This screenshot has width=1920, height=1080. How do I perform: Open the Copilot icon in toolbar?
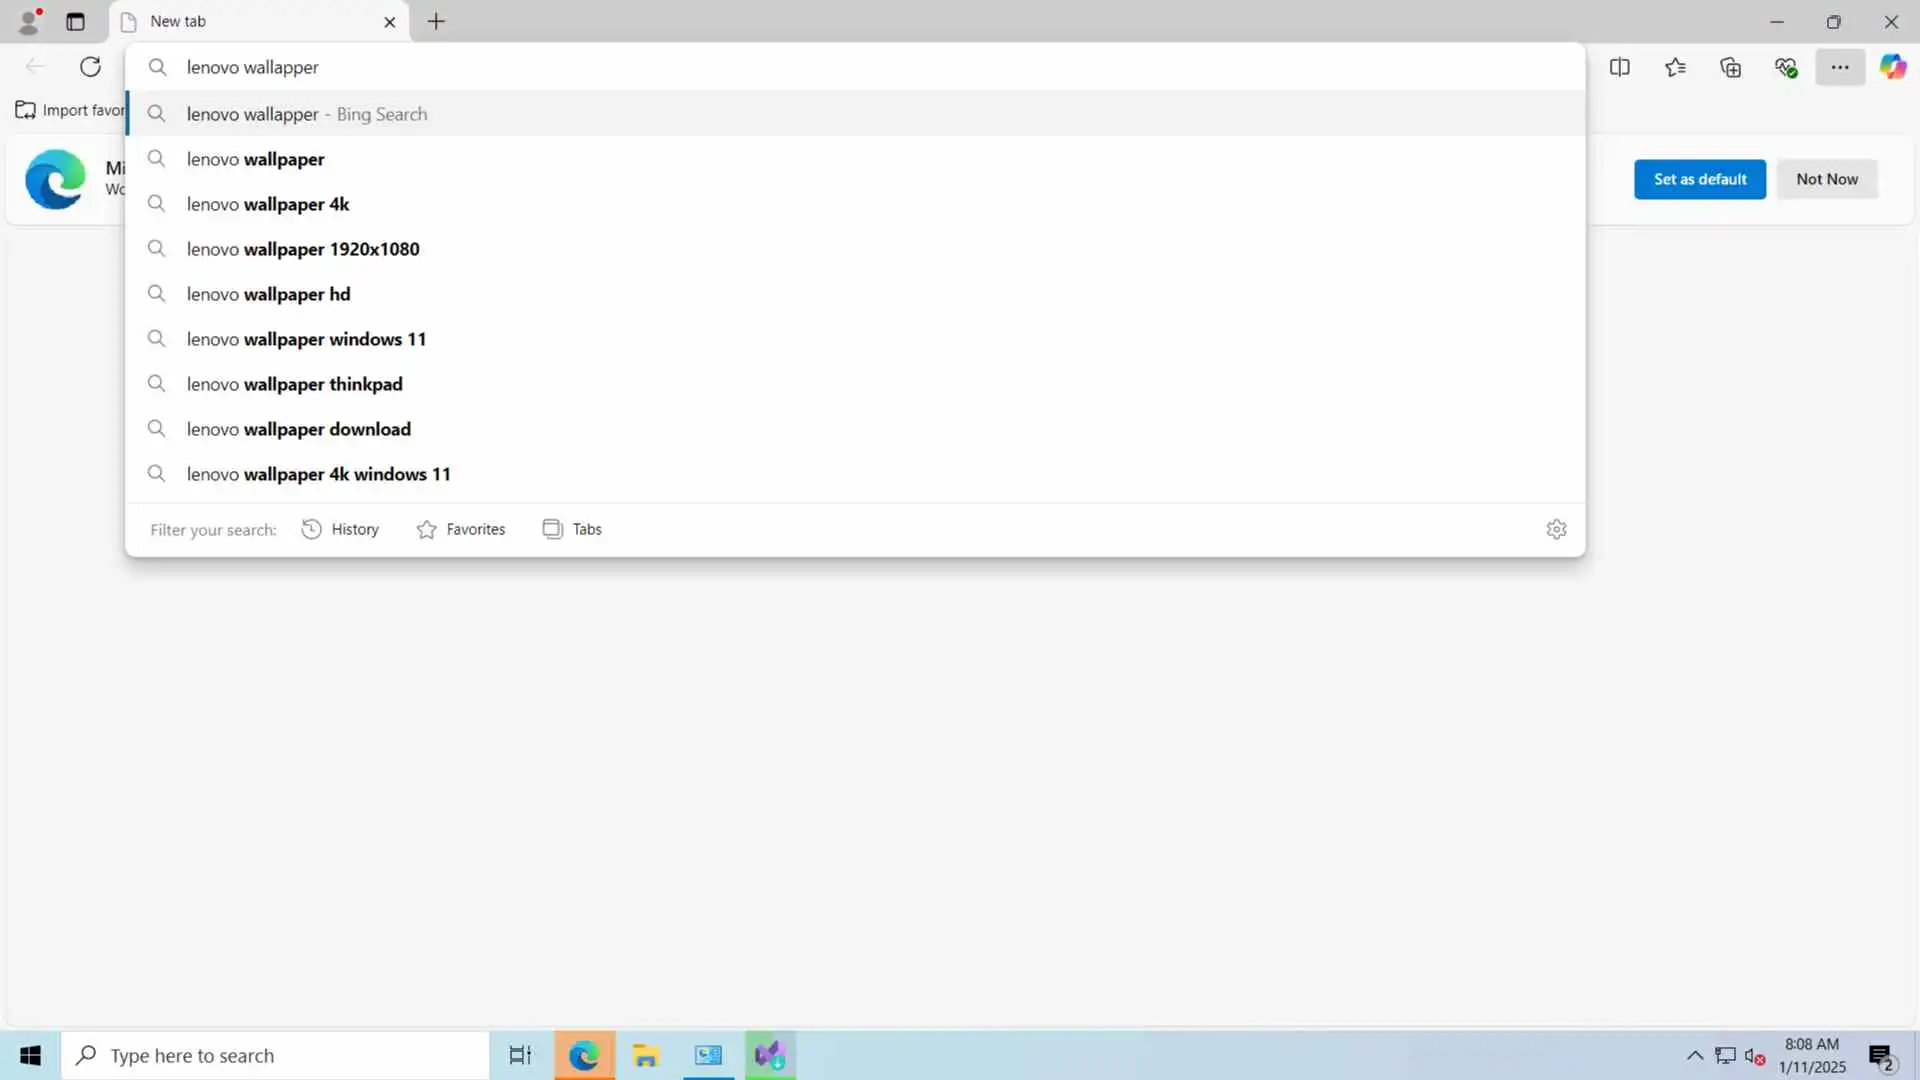coord(1892,67)
